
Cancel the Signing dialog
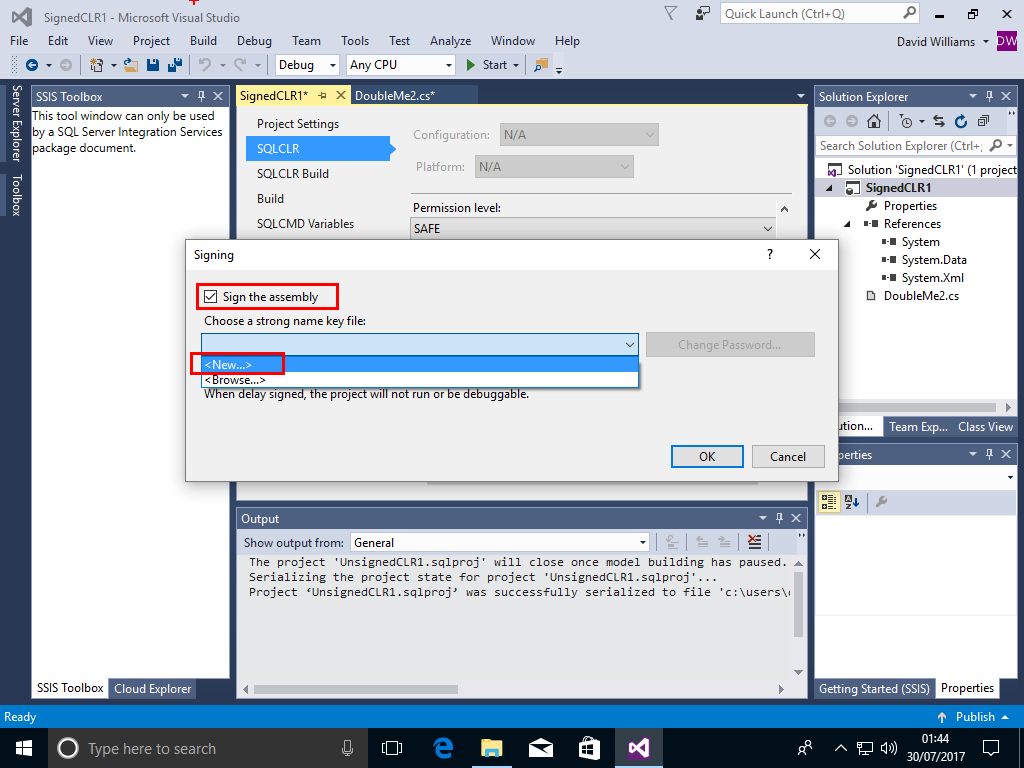788,456
